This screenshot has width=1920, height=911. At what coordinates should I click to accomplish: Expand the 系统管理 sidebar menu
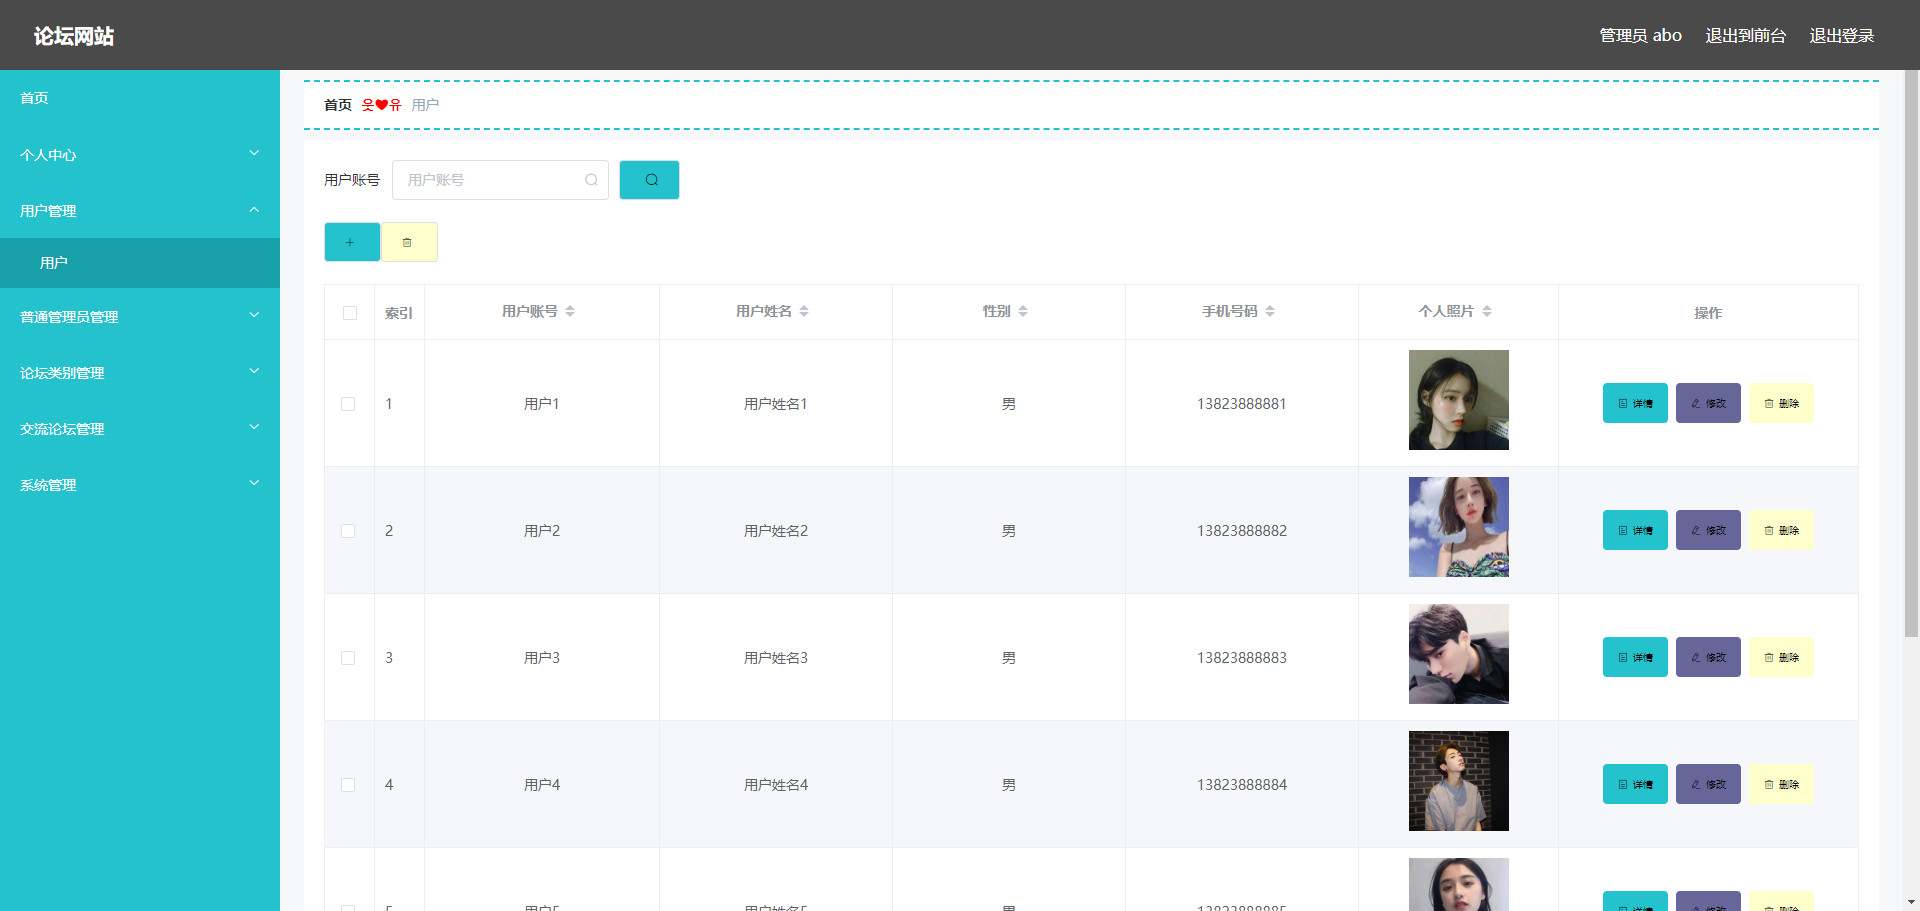click(x=140, y=484)
